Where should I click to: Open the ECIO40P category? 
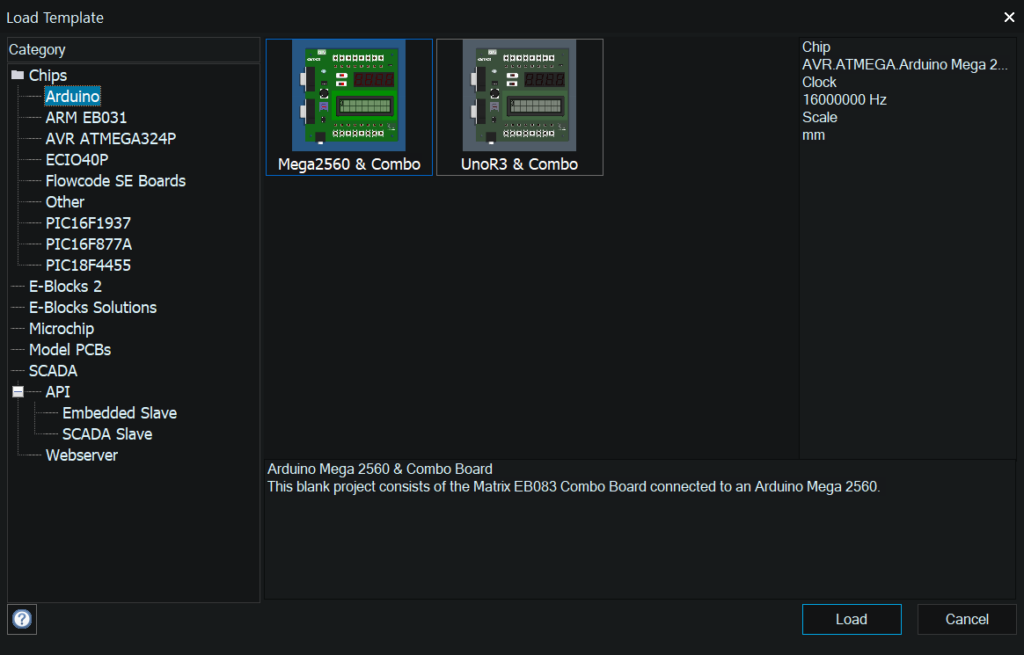[77, 159]
